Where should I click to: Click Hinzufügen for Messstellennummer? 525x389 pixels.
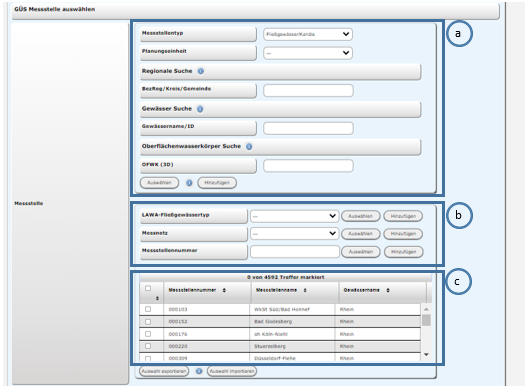(403, 252)
